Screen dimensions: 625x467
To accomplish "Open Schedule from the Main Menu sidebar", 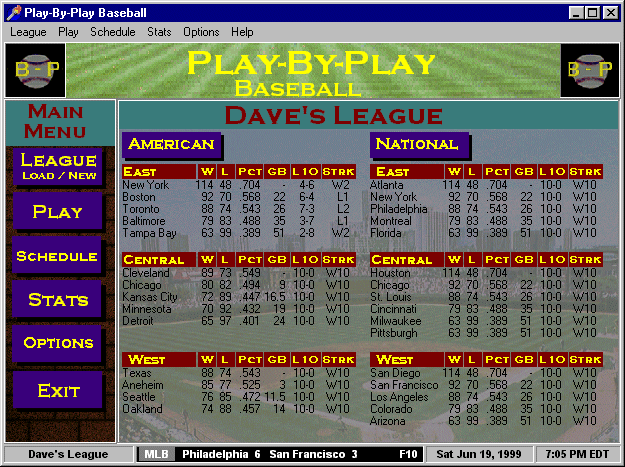I will coord(57,255).
